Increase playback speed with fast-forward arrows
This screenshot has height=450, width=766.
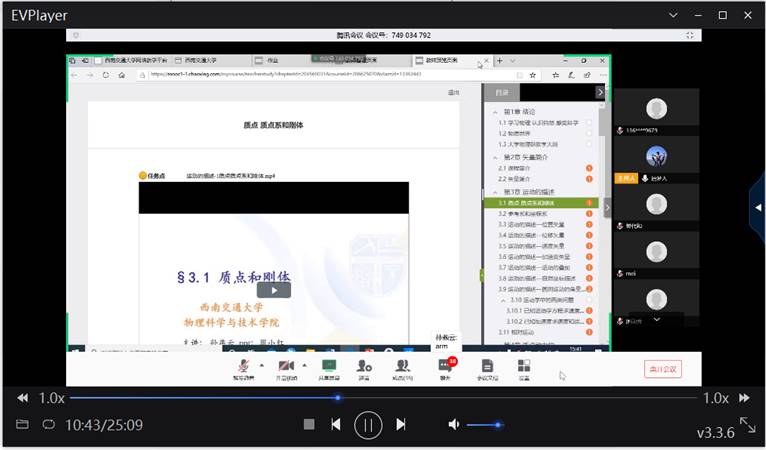pyautogui.click(x=744, y=398)
